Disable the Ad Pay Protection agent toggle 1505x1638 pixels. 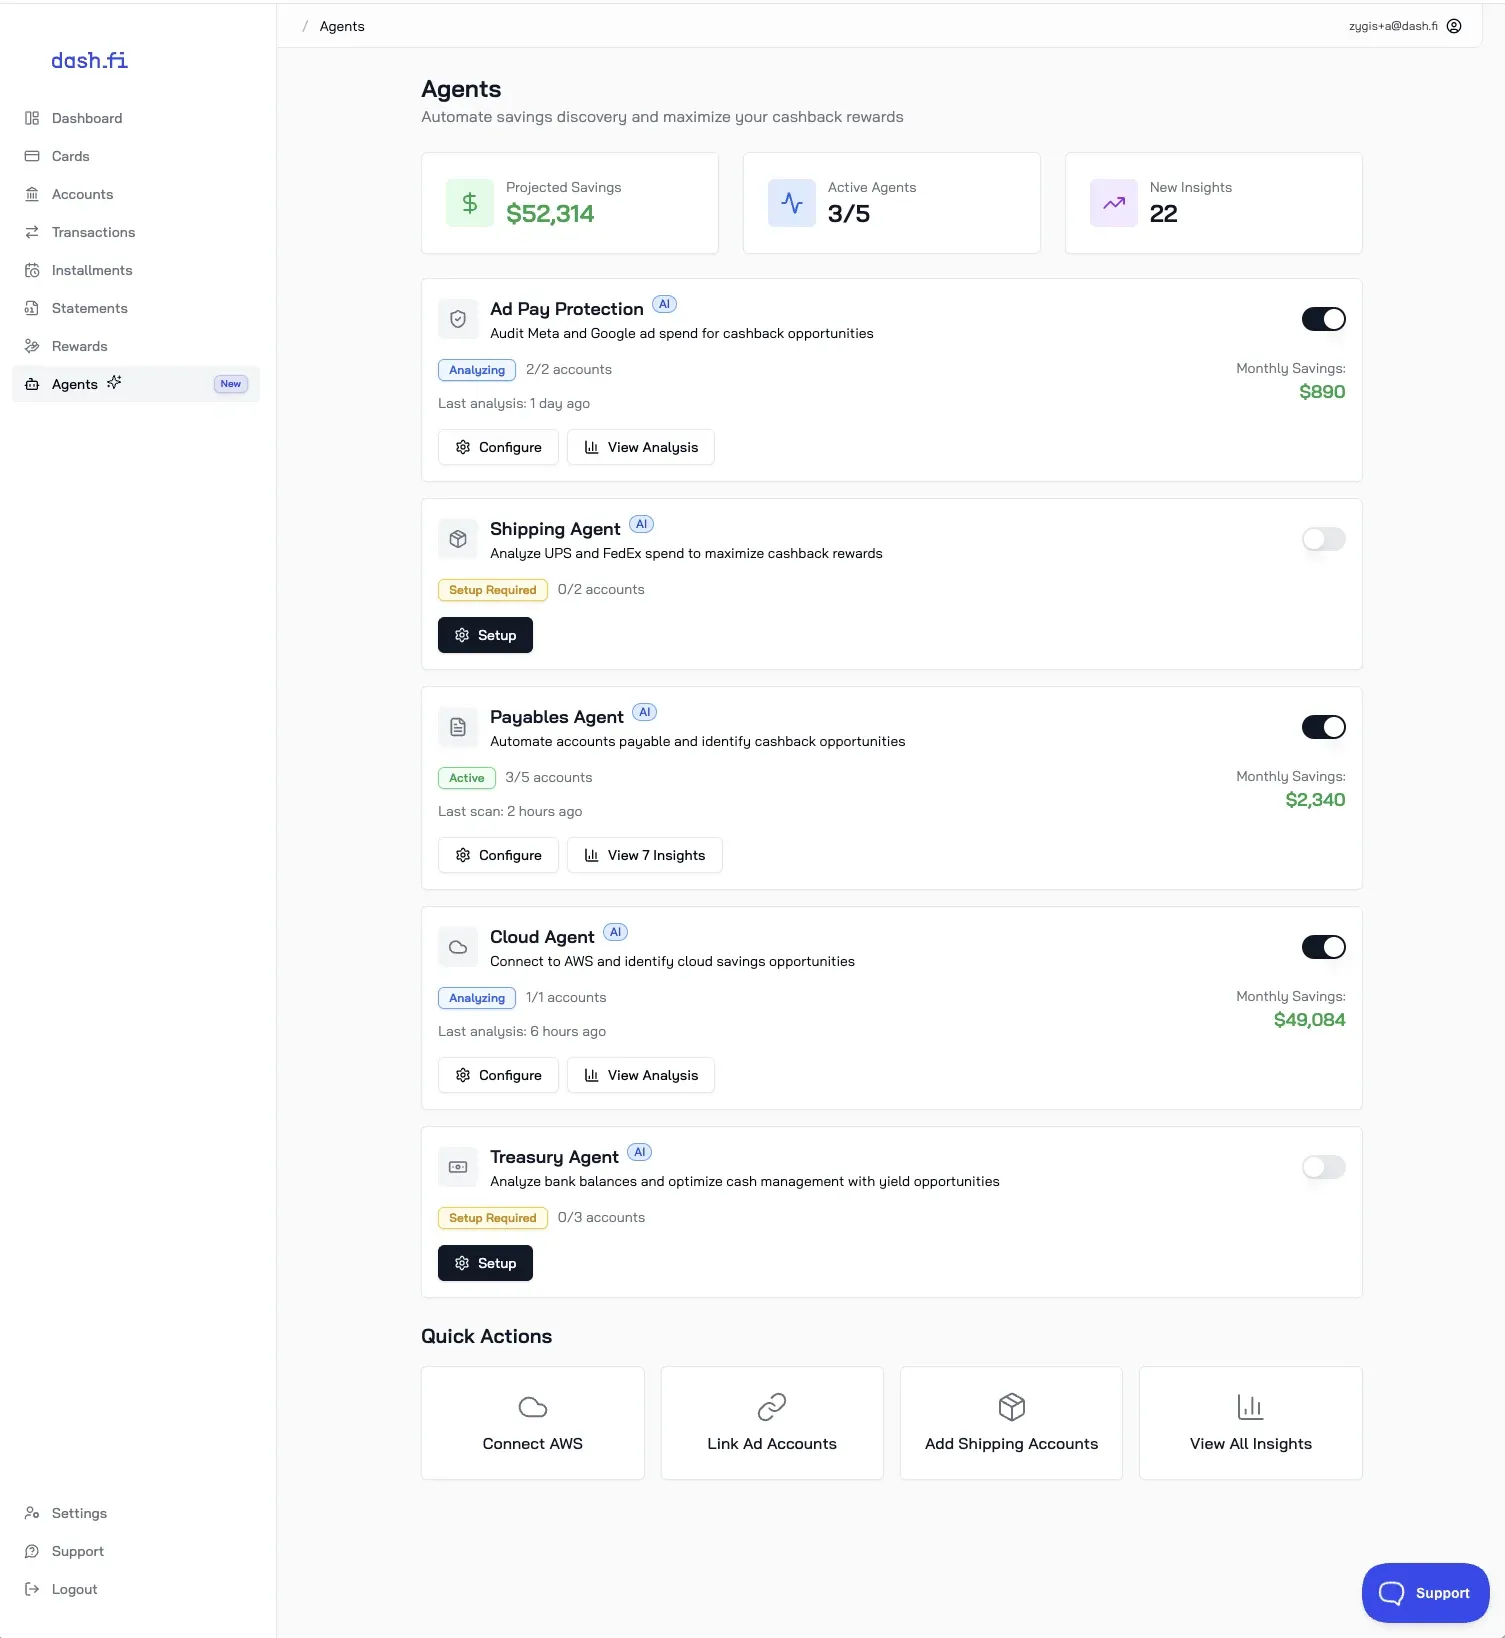click(1324, 319)
